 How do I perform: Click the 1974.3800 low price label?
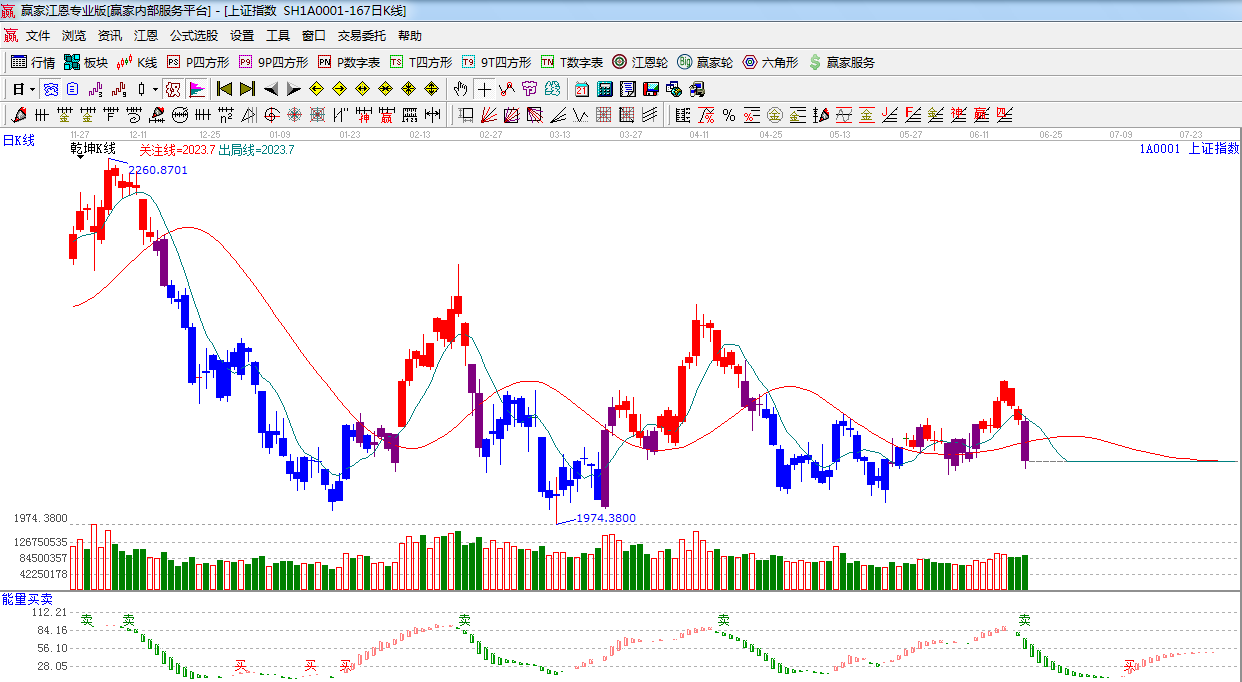[607, 518]
